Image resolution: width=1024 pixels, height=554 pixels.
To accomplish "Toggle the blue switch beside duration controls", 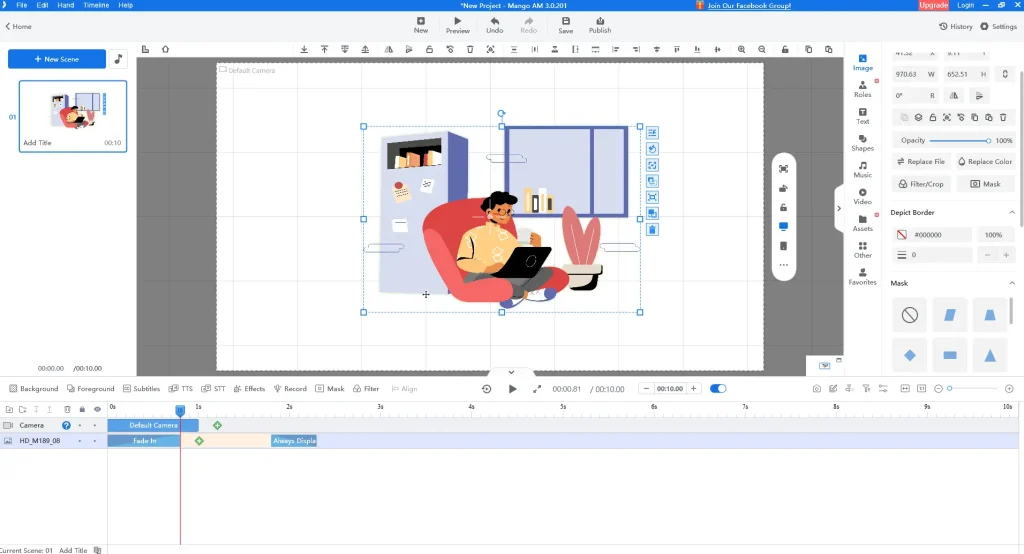I will [x=718, y=389].
